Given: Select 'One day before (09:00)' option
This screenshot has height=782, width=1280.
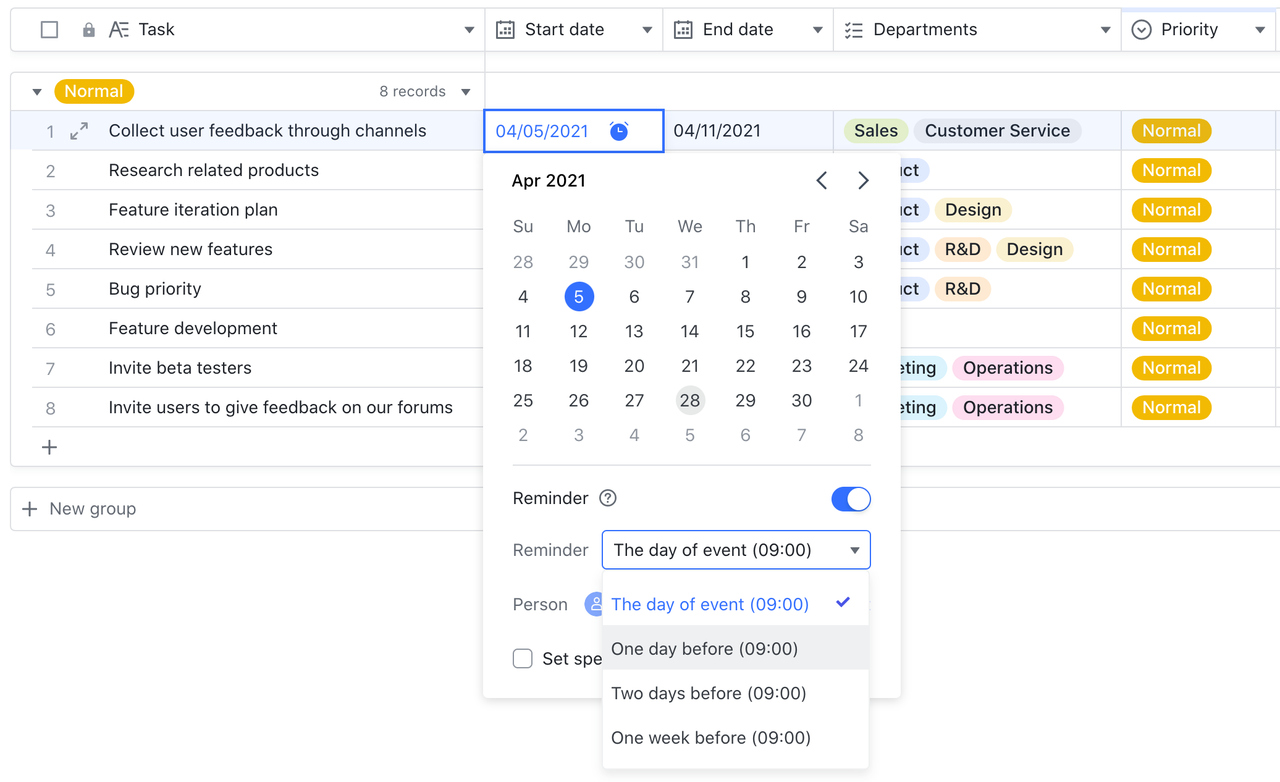Looking at the screenshot, I should [704, 649].
